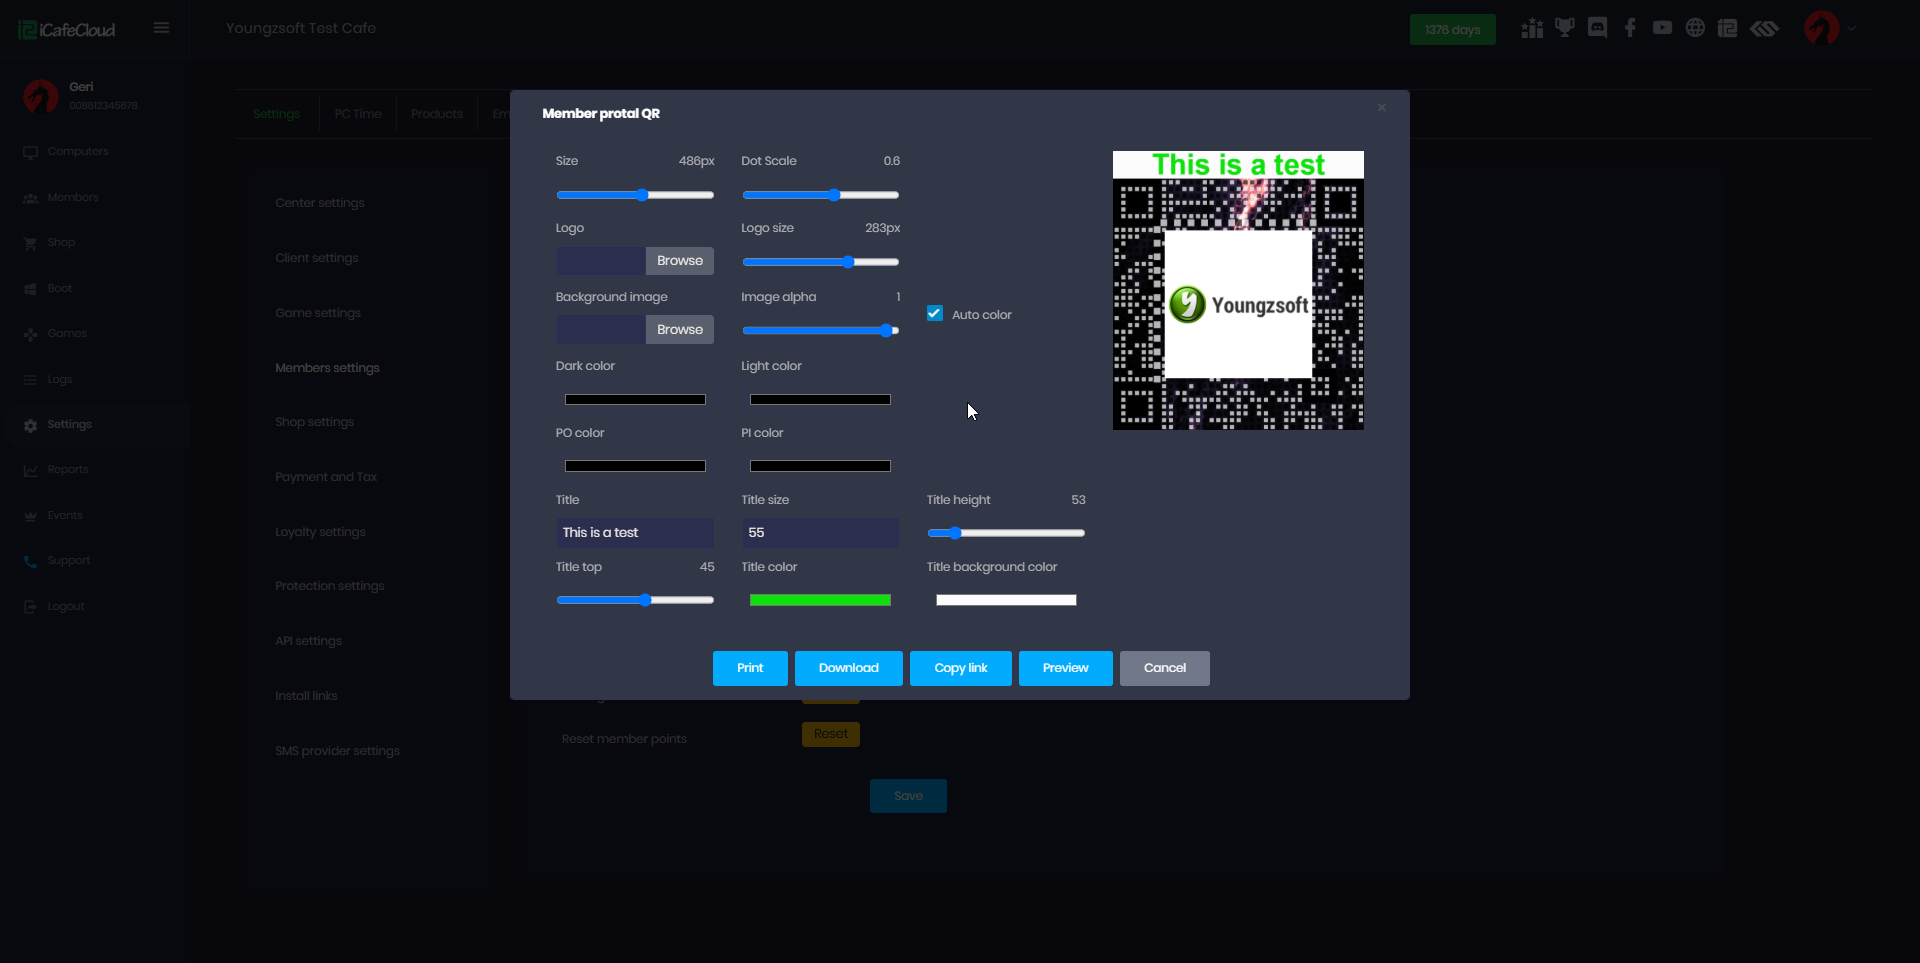This screenshot has width=1920, height=963.
Task: Click the trophy icon in the header
Action: (1565, 28)
